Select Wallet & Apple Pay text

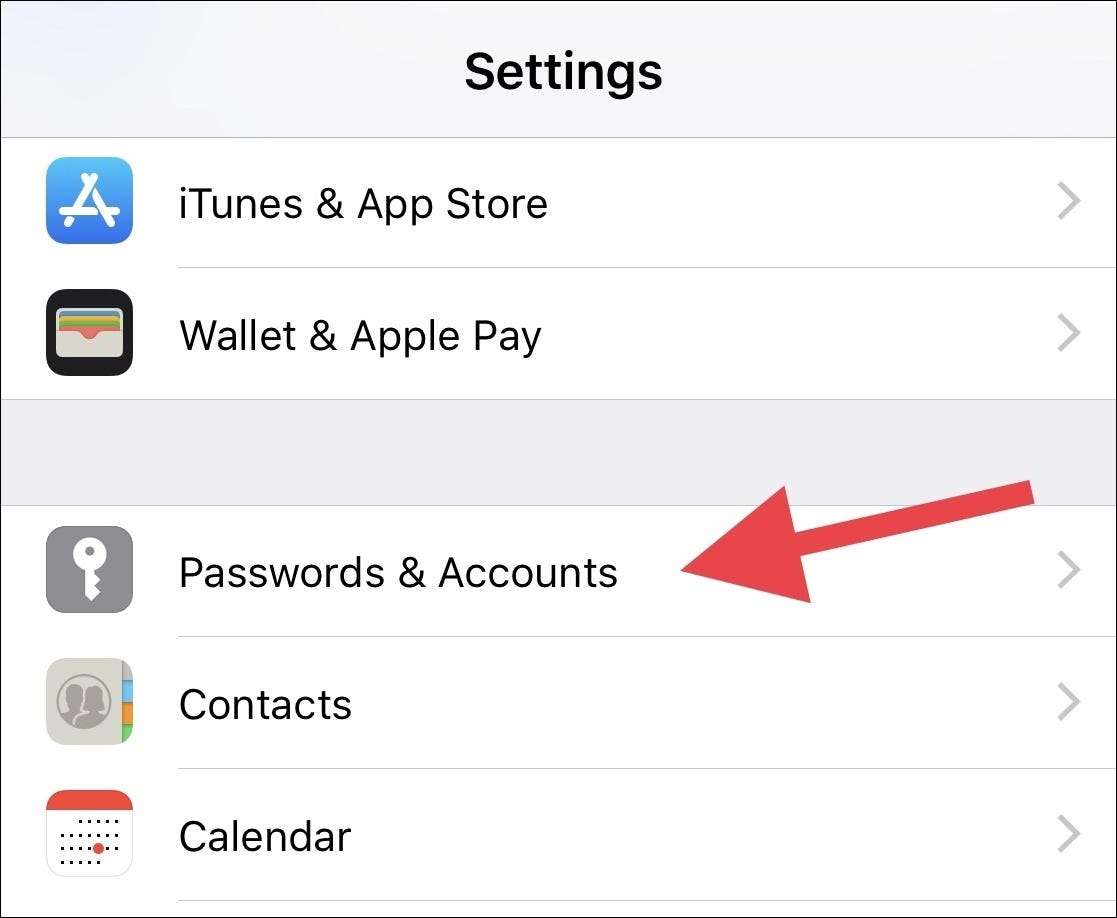click(360, 335)
